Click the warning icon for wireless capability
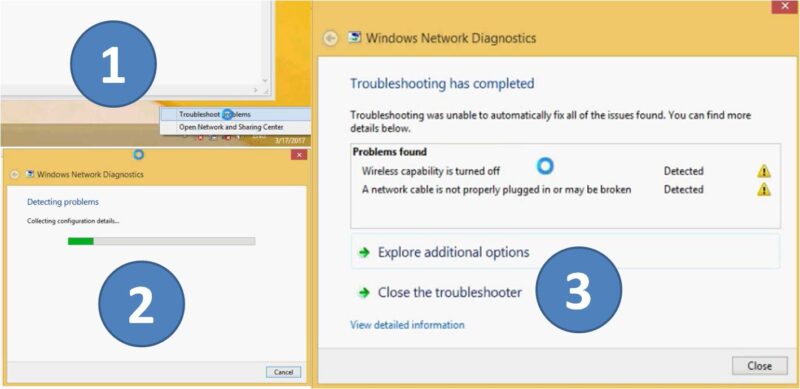The image size is (800, 389). (x=764, y=171)
